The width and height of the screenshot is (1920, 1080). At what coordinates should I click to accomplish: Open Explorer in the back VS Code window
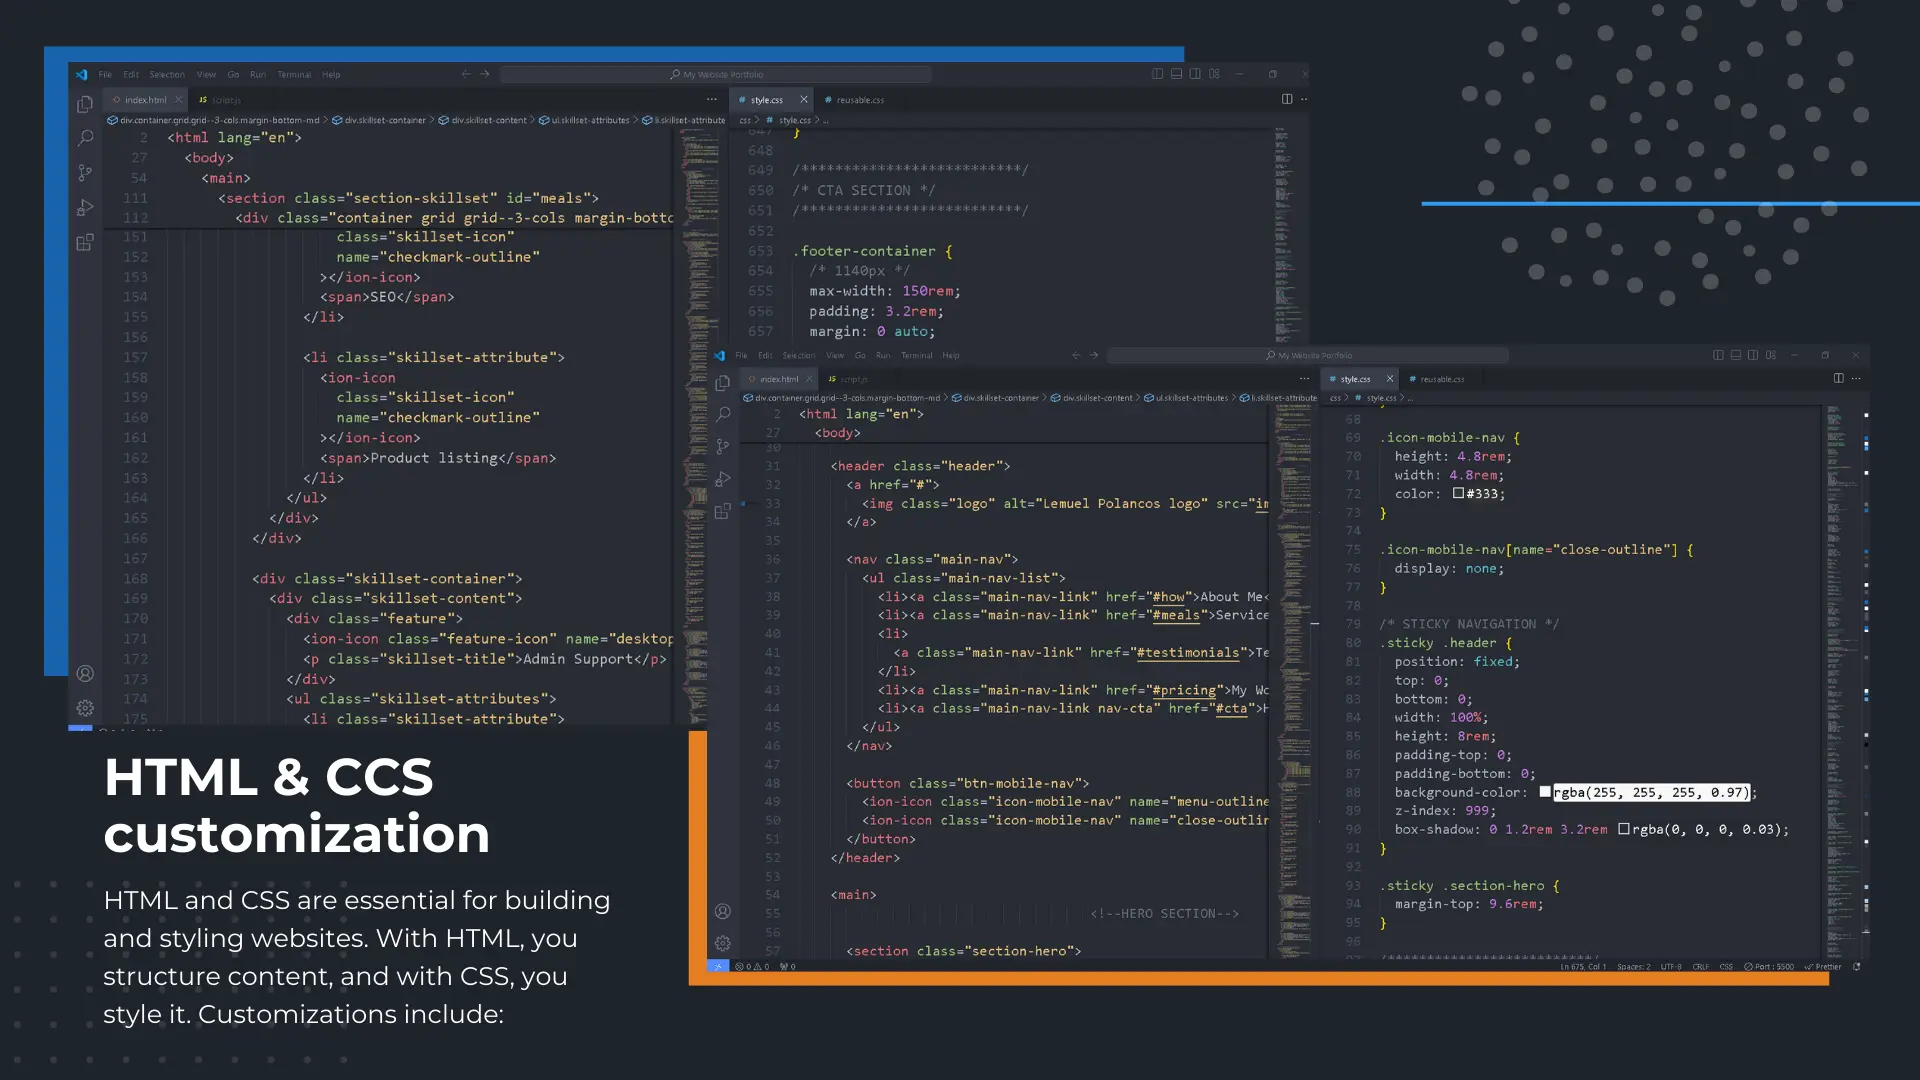[85, 104]
